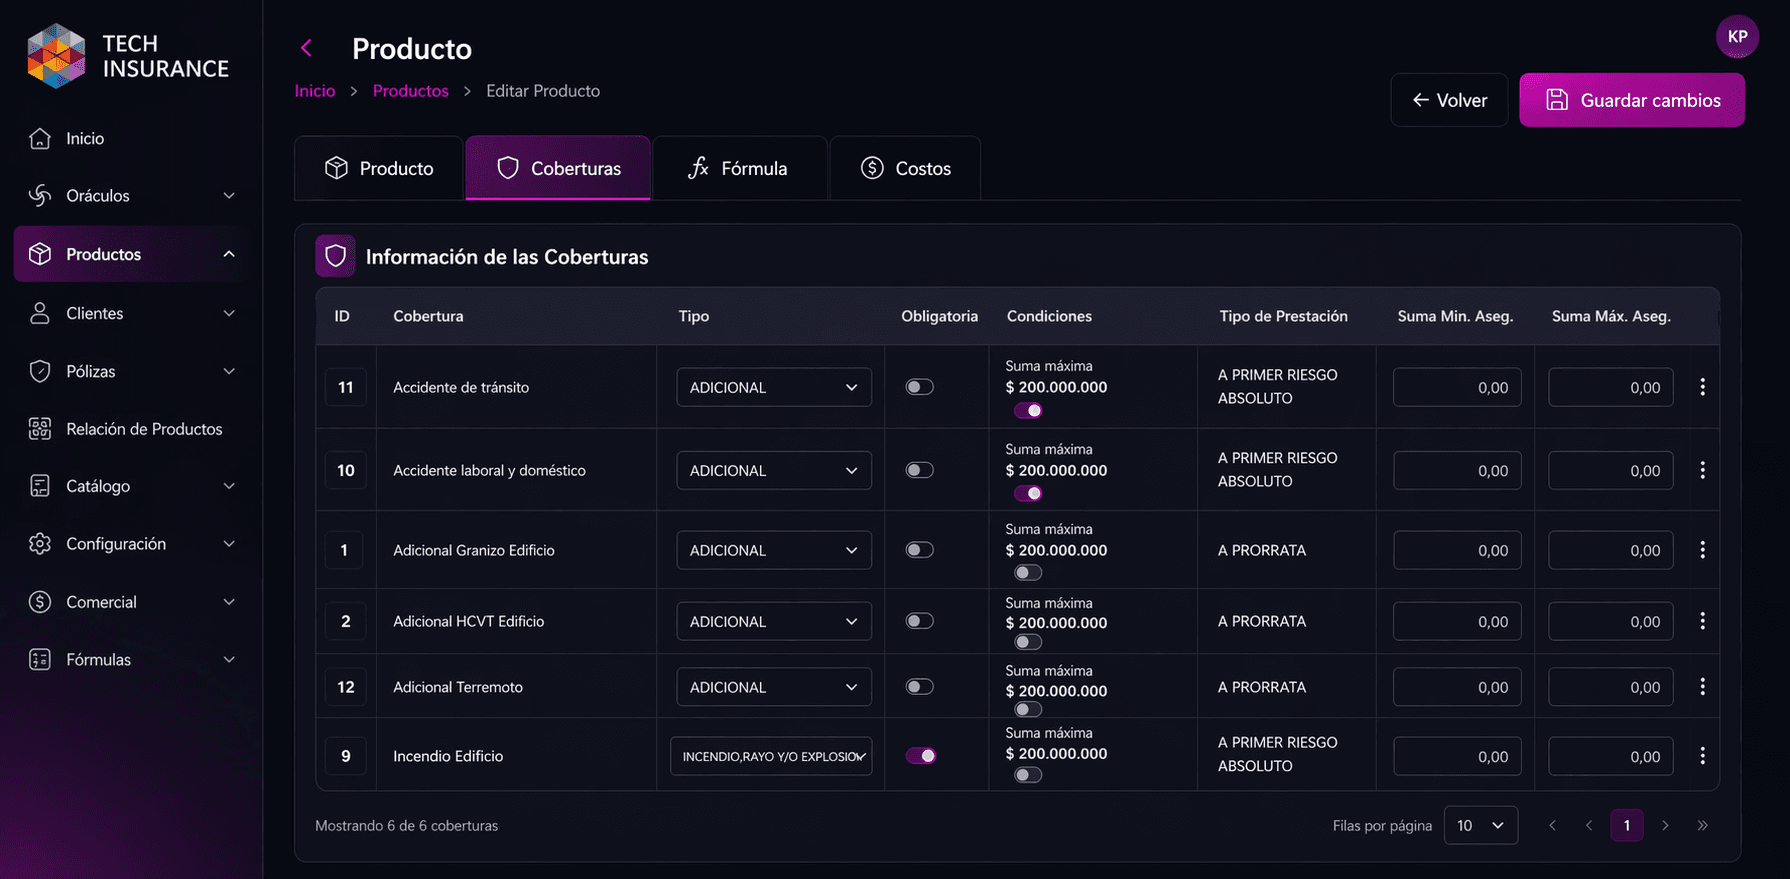This screenshot has height=879, width=1790.
Task: Switch to the Costos tab
Action: (905, 168)
